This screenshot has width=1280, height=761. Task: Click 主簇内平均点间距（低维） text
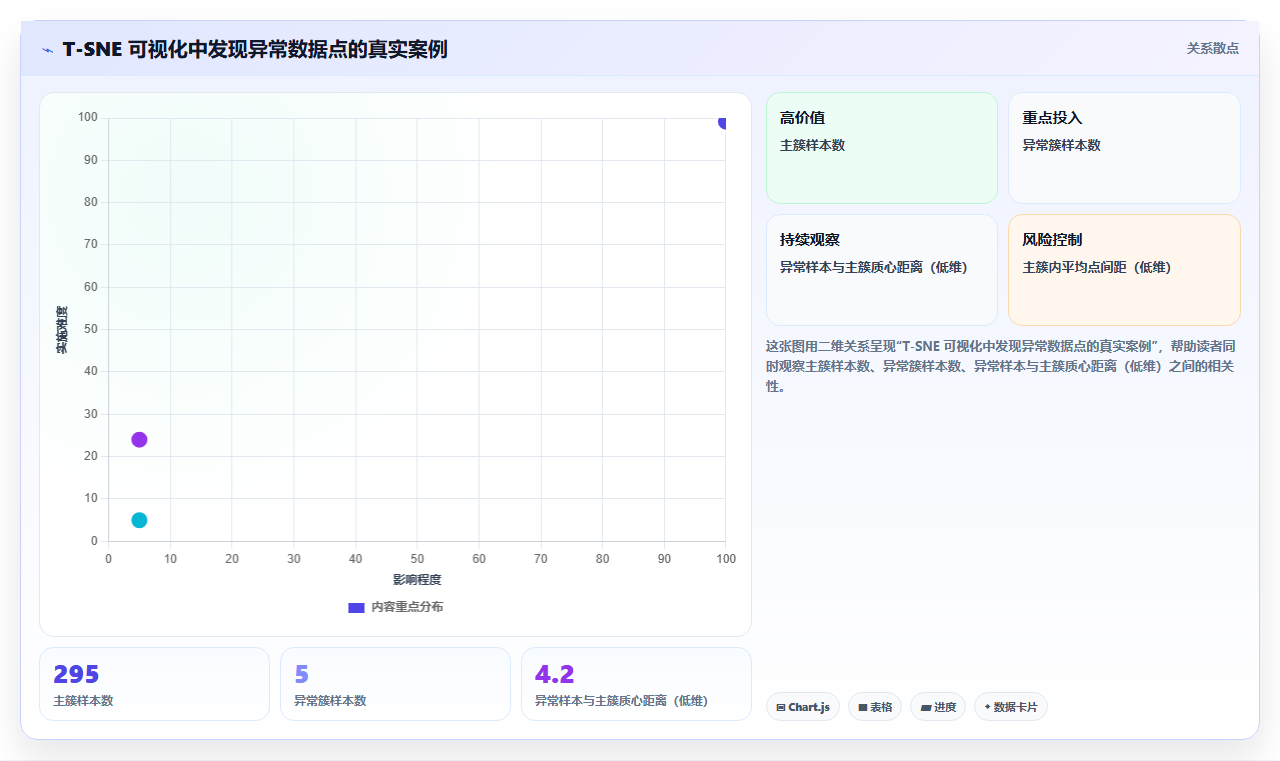point(1097,267)
